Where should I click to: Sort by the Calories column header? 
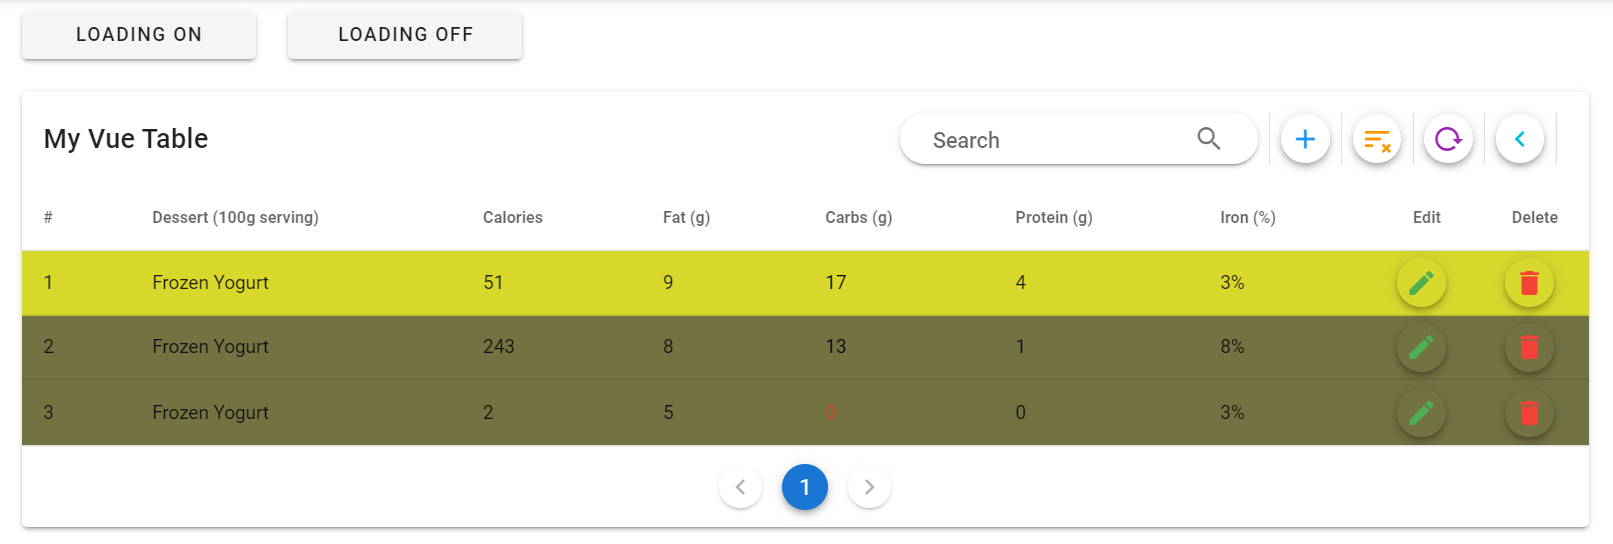[x=512, y=217]
